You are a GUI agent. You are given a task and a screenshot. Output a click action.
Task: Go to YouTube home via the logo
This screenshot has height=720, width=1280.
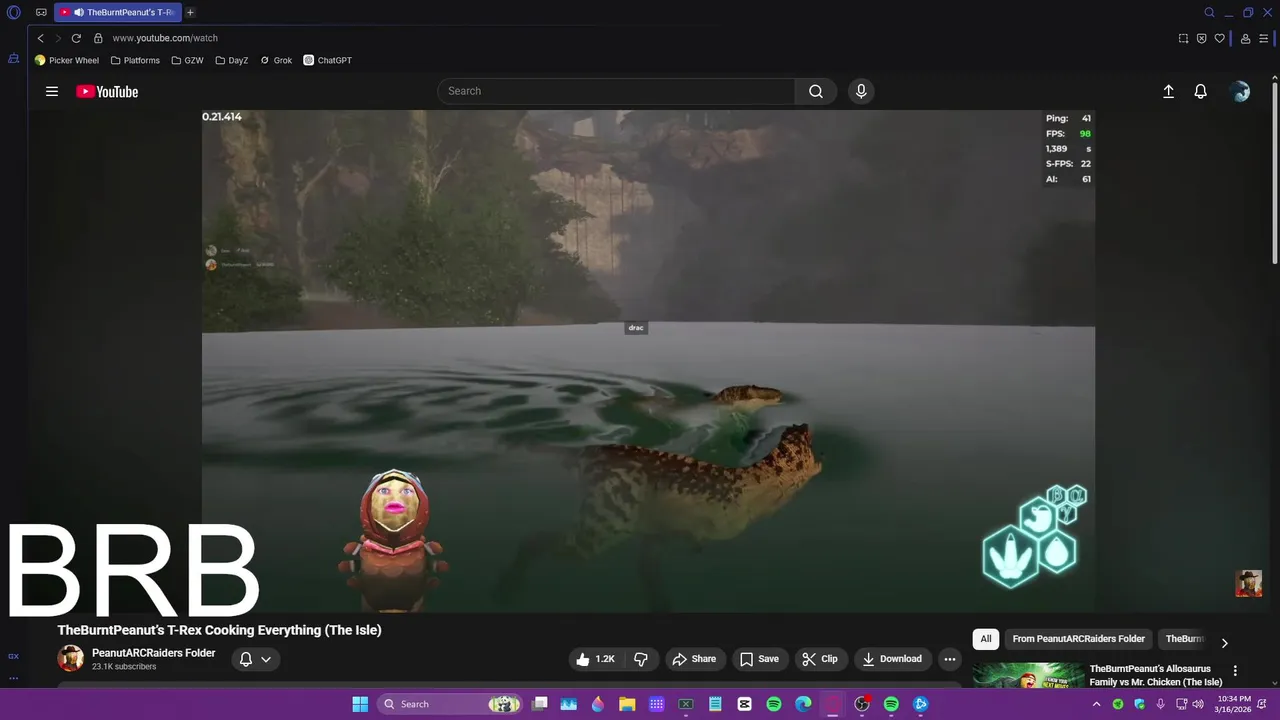[107, 91]
